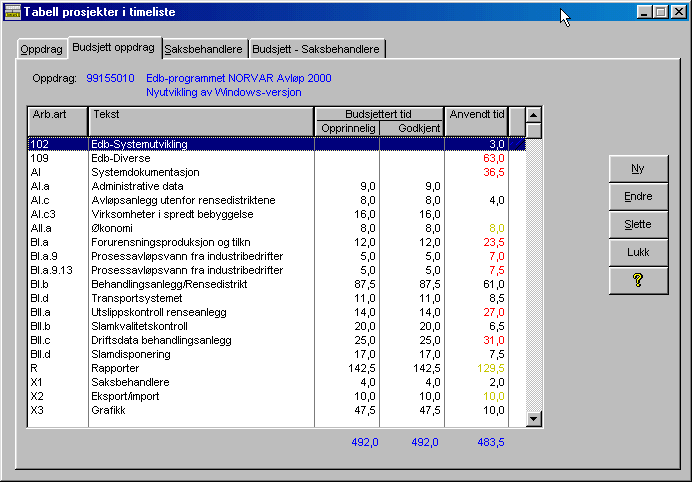Click the scroll down arrow of the table
The image size is (692, 482).
click(534, 418)
